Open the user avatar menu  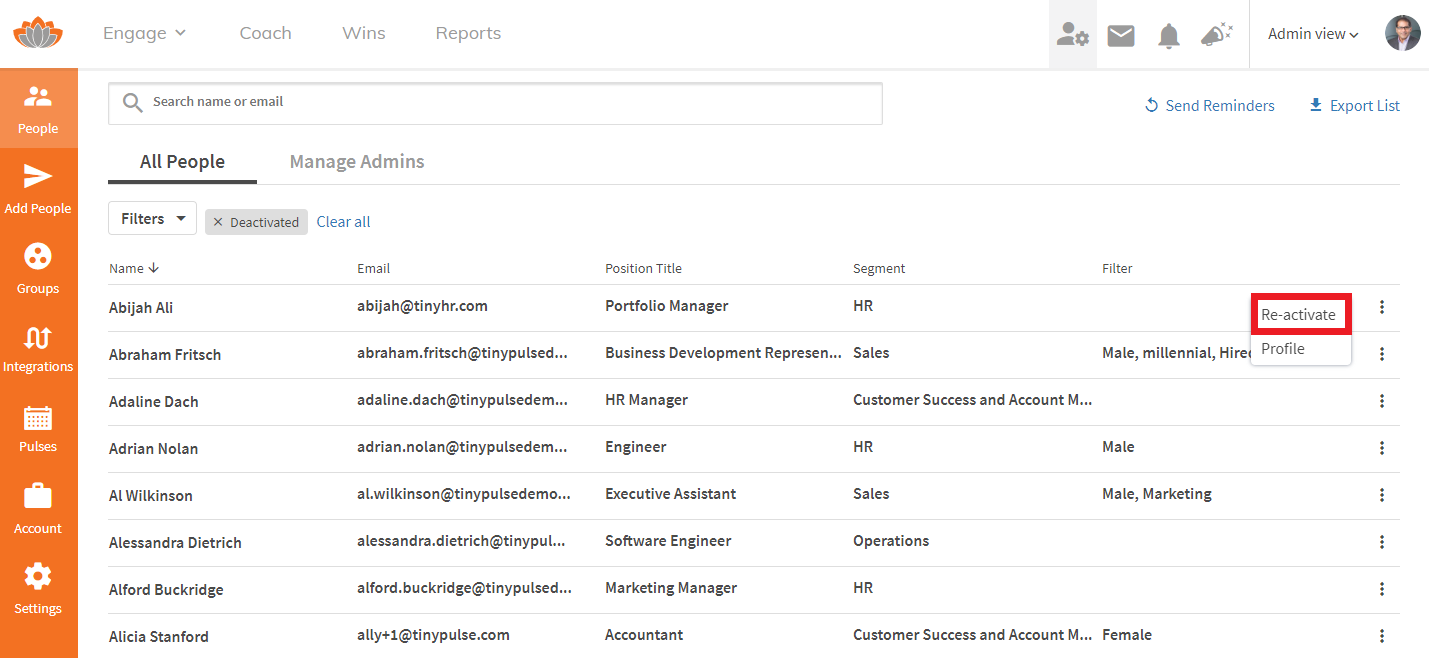pyautogui.click(x=1402, y=33)
